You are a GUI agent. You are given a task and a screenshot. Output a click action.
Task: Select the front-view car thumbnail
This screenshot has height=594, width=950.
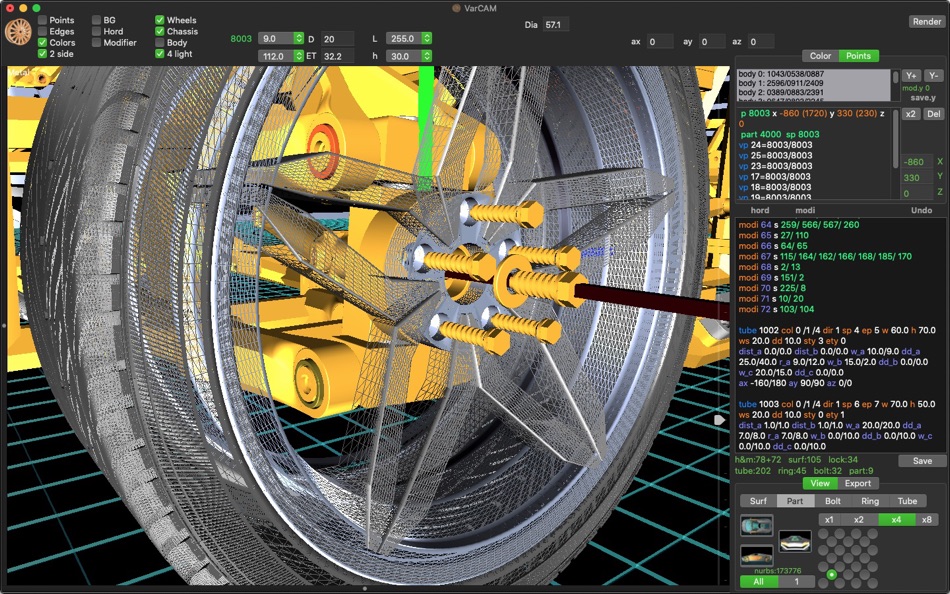click(x=795, y=541)
